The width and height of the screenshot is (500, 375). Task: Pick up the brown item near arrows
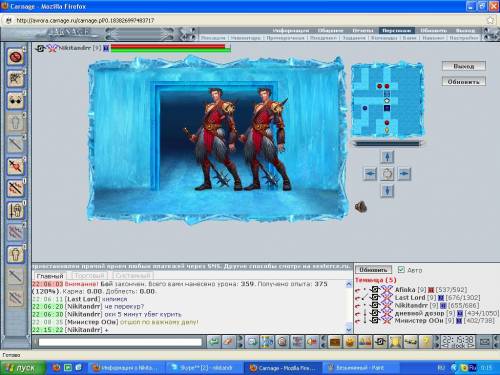pyautogui.click(x=360, y=207)
